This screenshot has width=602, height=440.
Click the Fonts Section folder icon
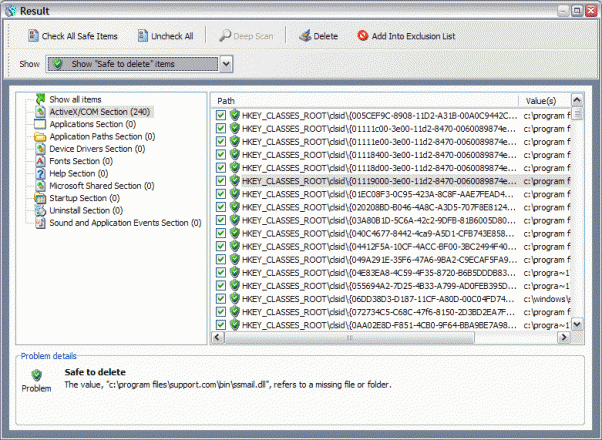coord(40,161)
